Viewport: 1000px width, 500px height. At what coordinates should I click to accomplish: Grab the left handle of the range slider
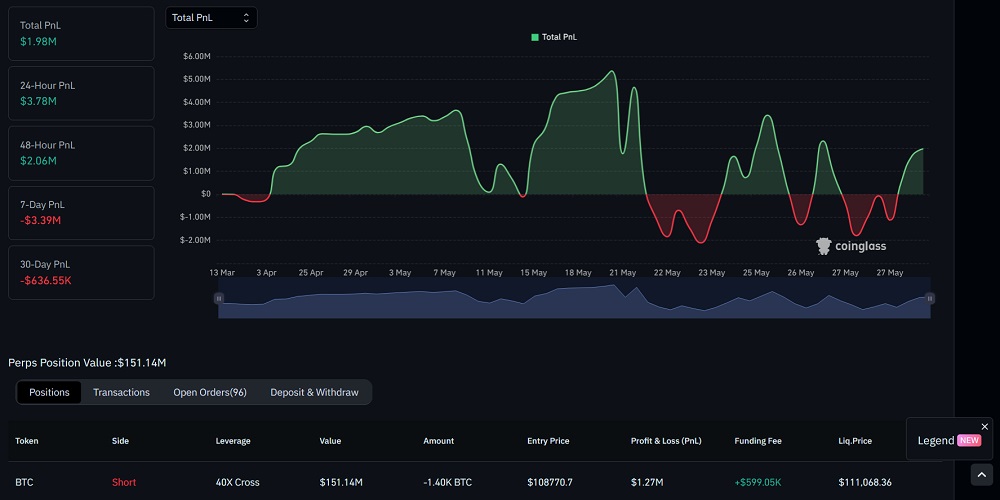(218, 298)
